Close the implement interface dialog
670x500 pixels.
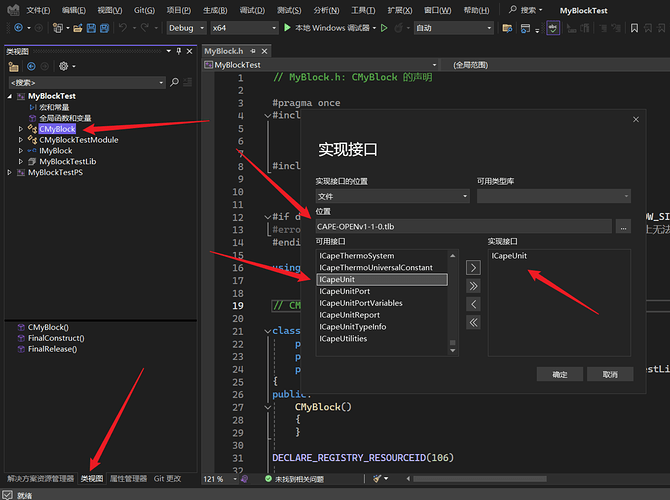click(636, 119)
